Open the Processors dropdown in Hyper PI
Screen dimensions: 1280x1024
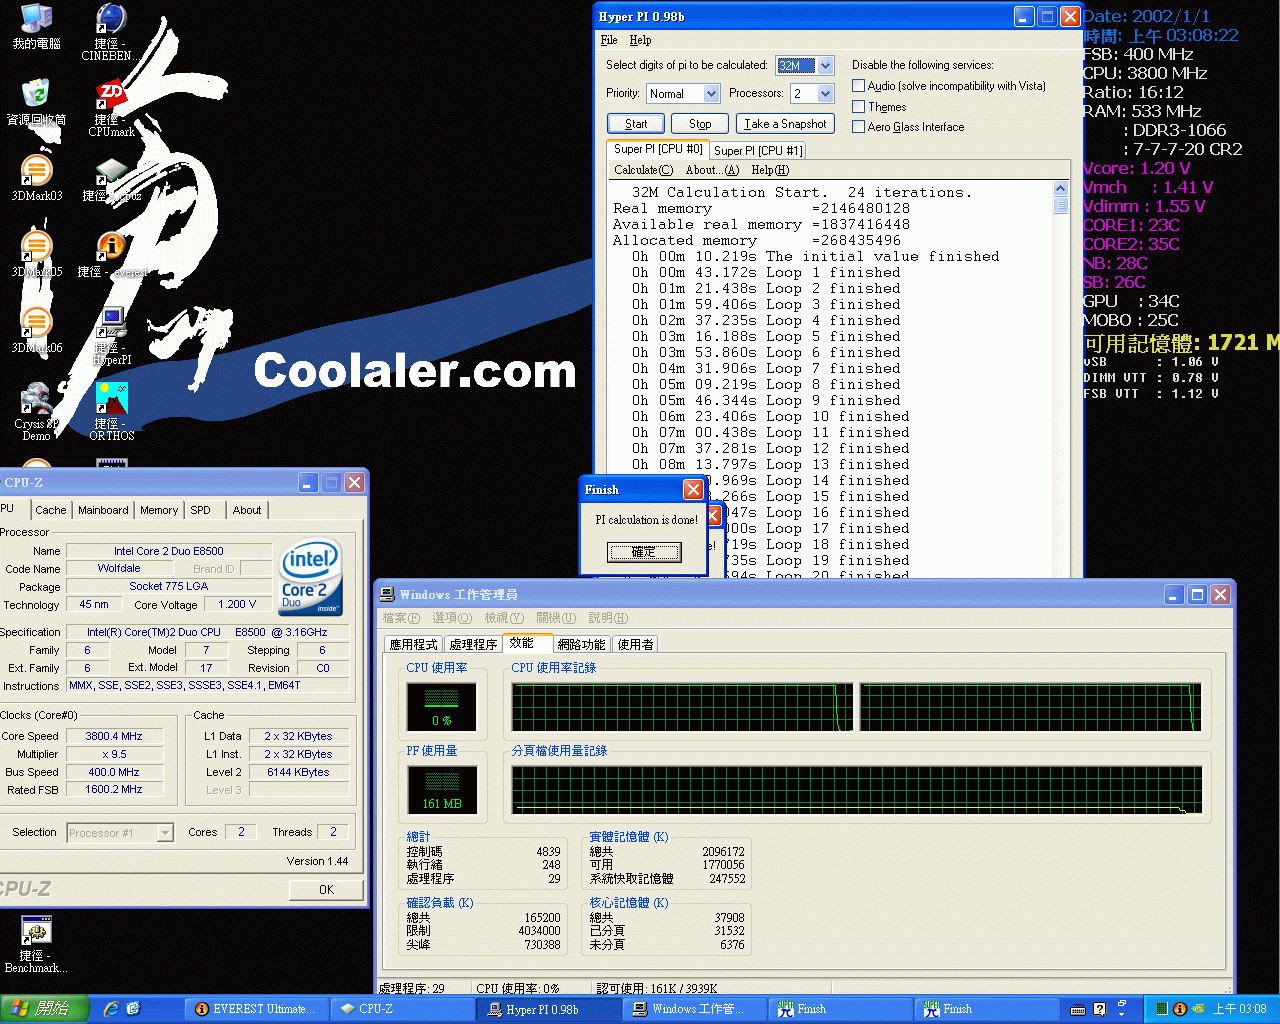[812, 93]
